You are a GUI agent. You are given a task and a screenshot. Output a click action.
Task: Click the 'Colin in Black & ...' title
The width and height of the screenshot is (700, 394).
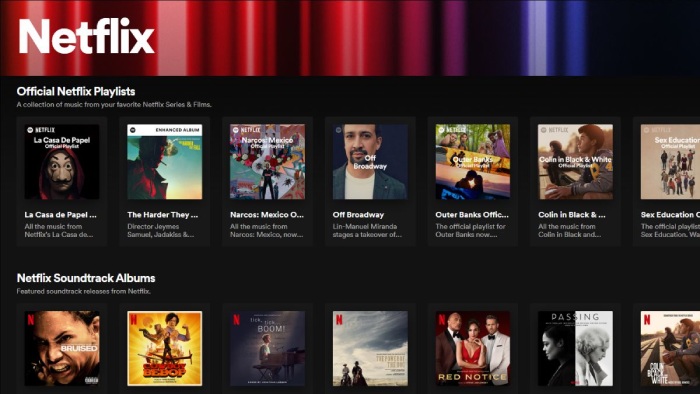point(571,215)
